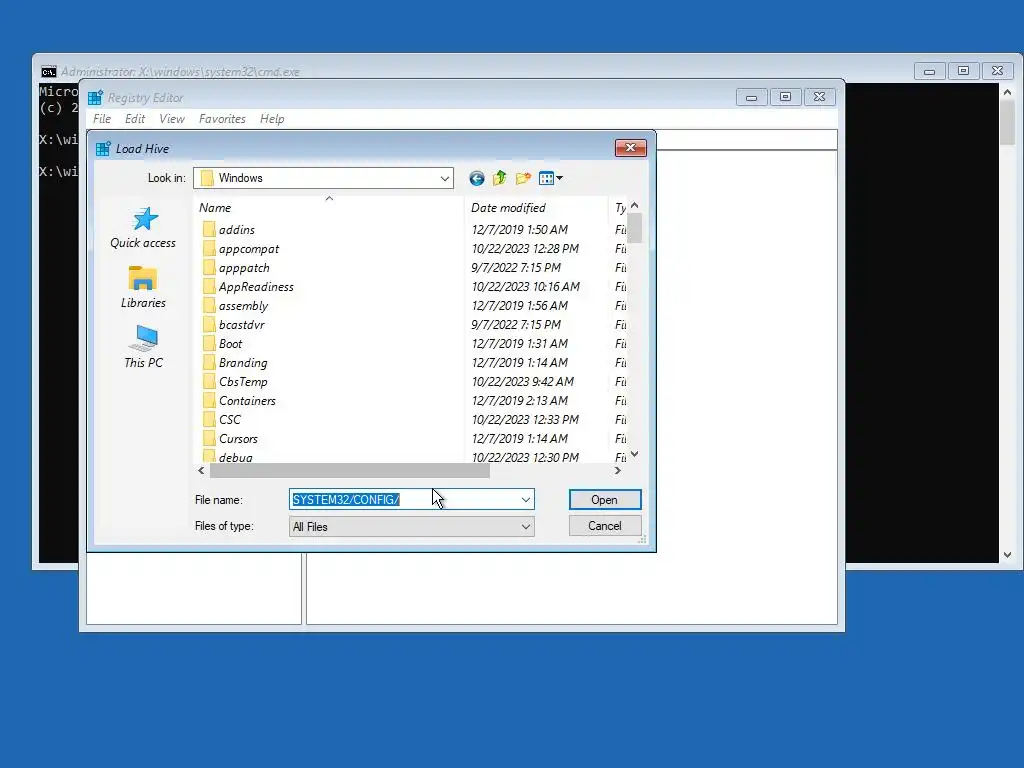The height and width of the screenshot is (768, 1024).
Task: Click the assembly folder icon
Action: (x=209, y=305)
